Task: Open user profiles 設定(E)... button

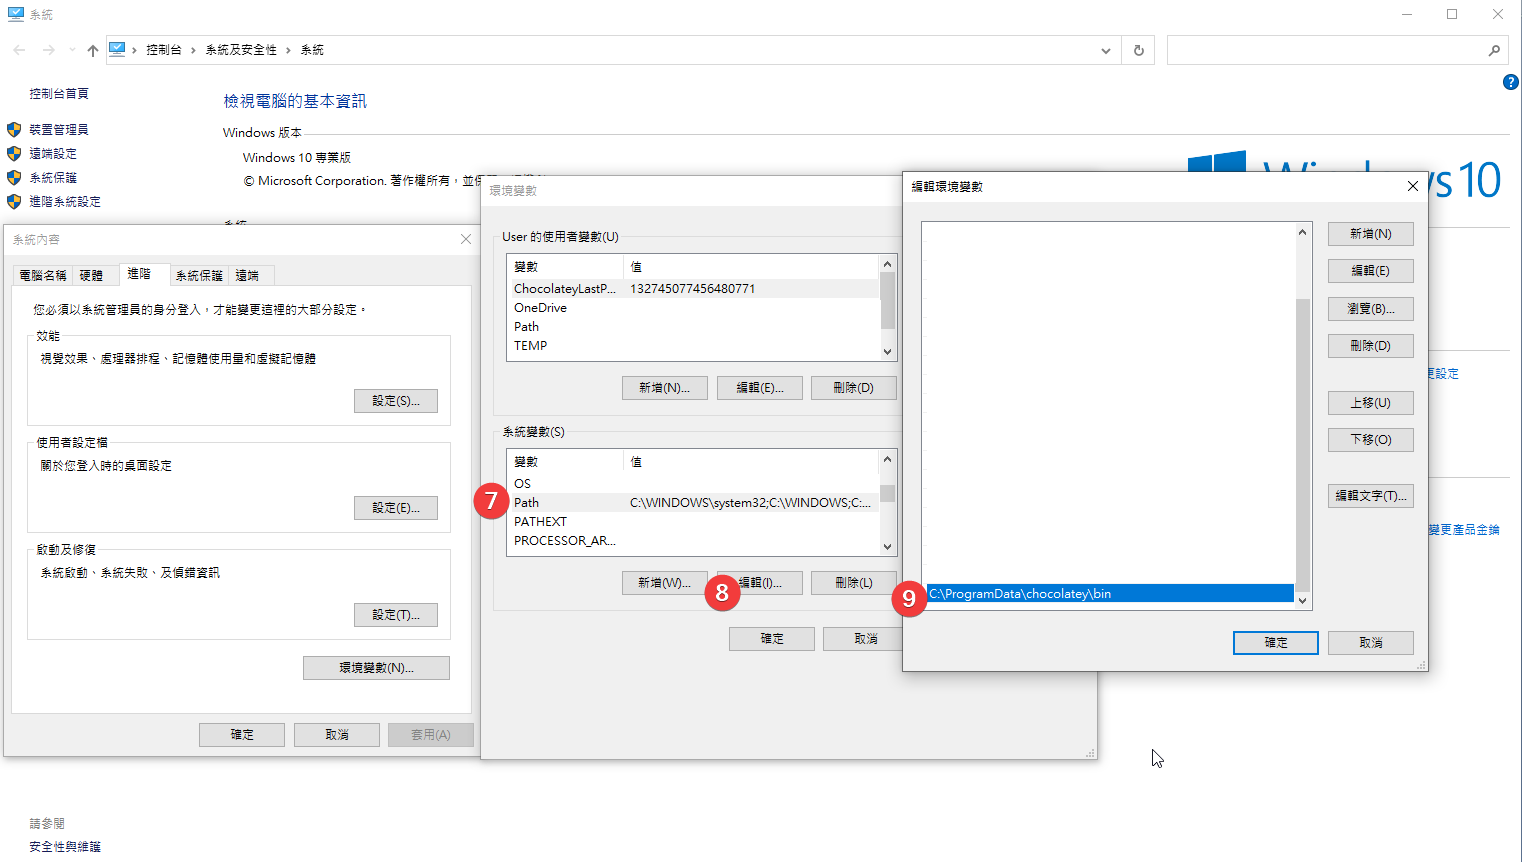Action: tap(396, 508)
